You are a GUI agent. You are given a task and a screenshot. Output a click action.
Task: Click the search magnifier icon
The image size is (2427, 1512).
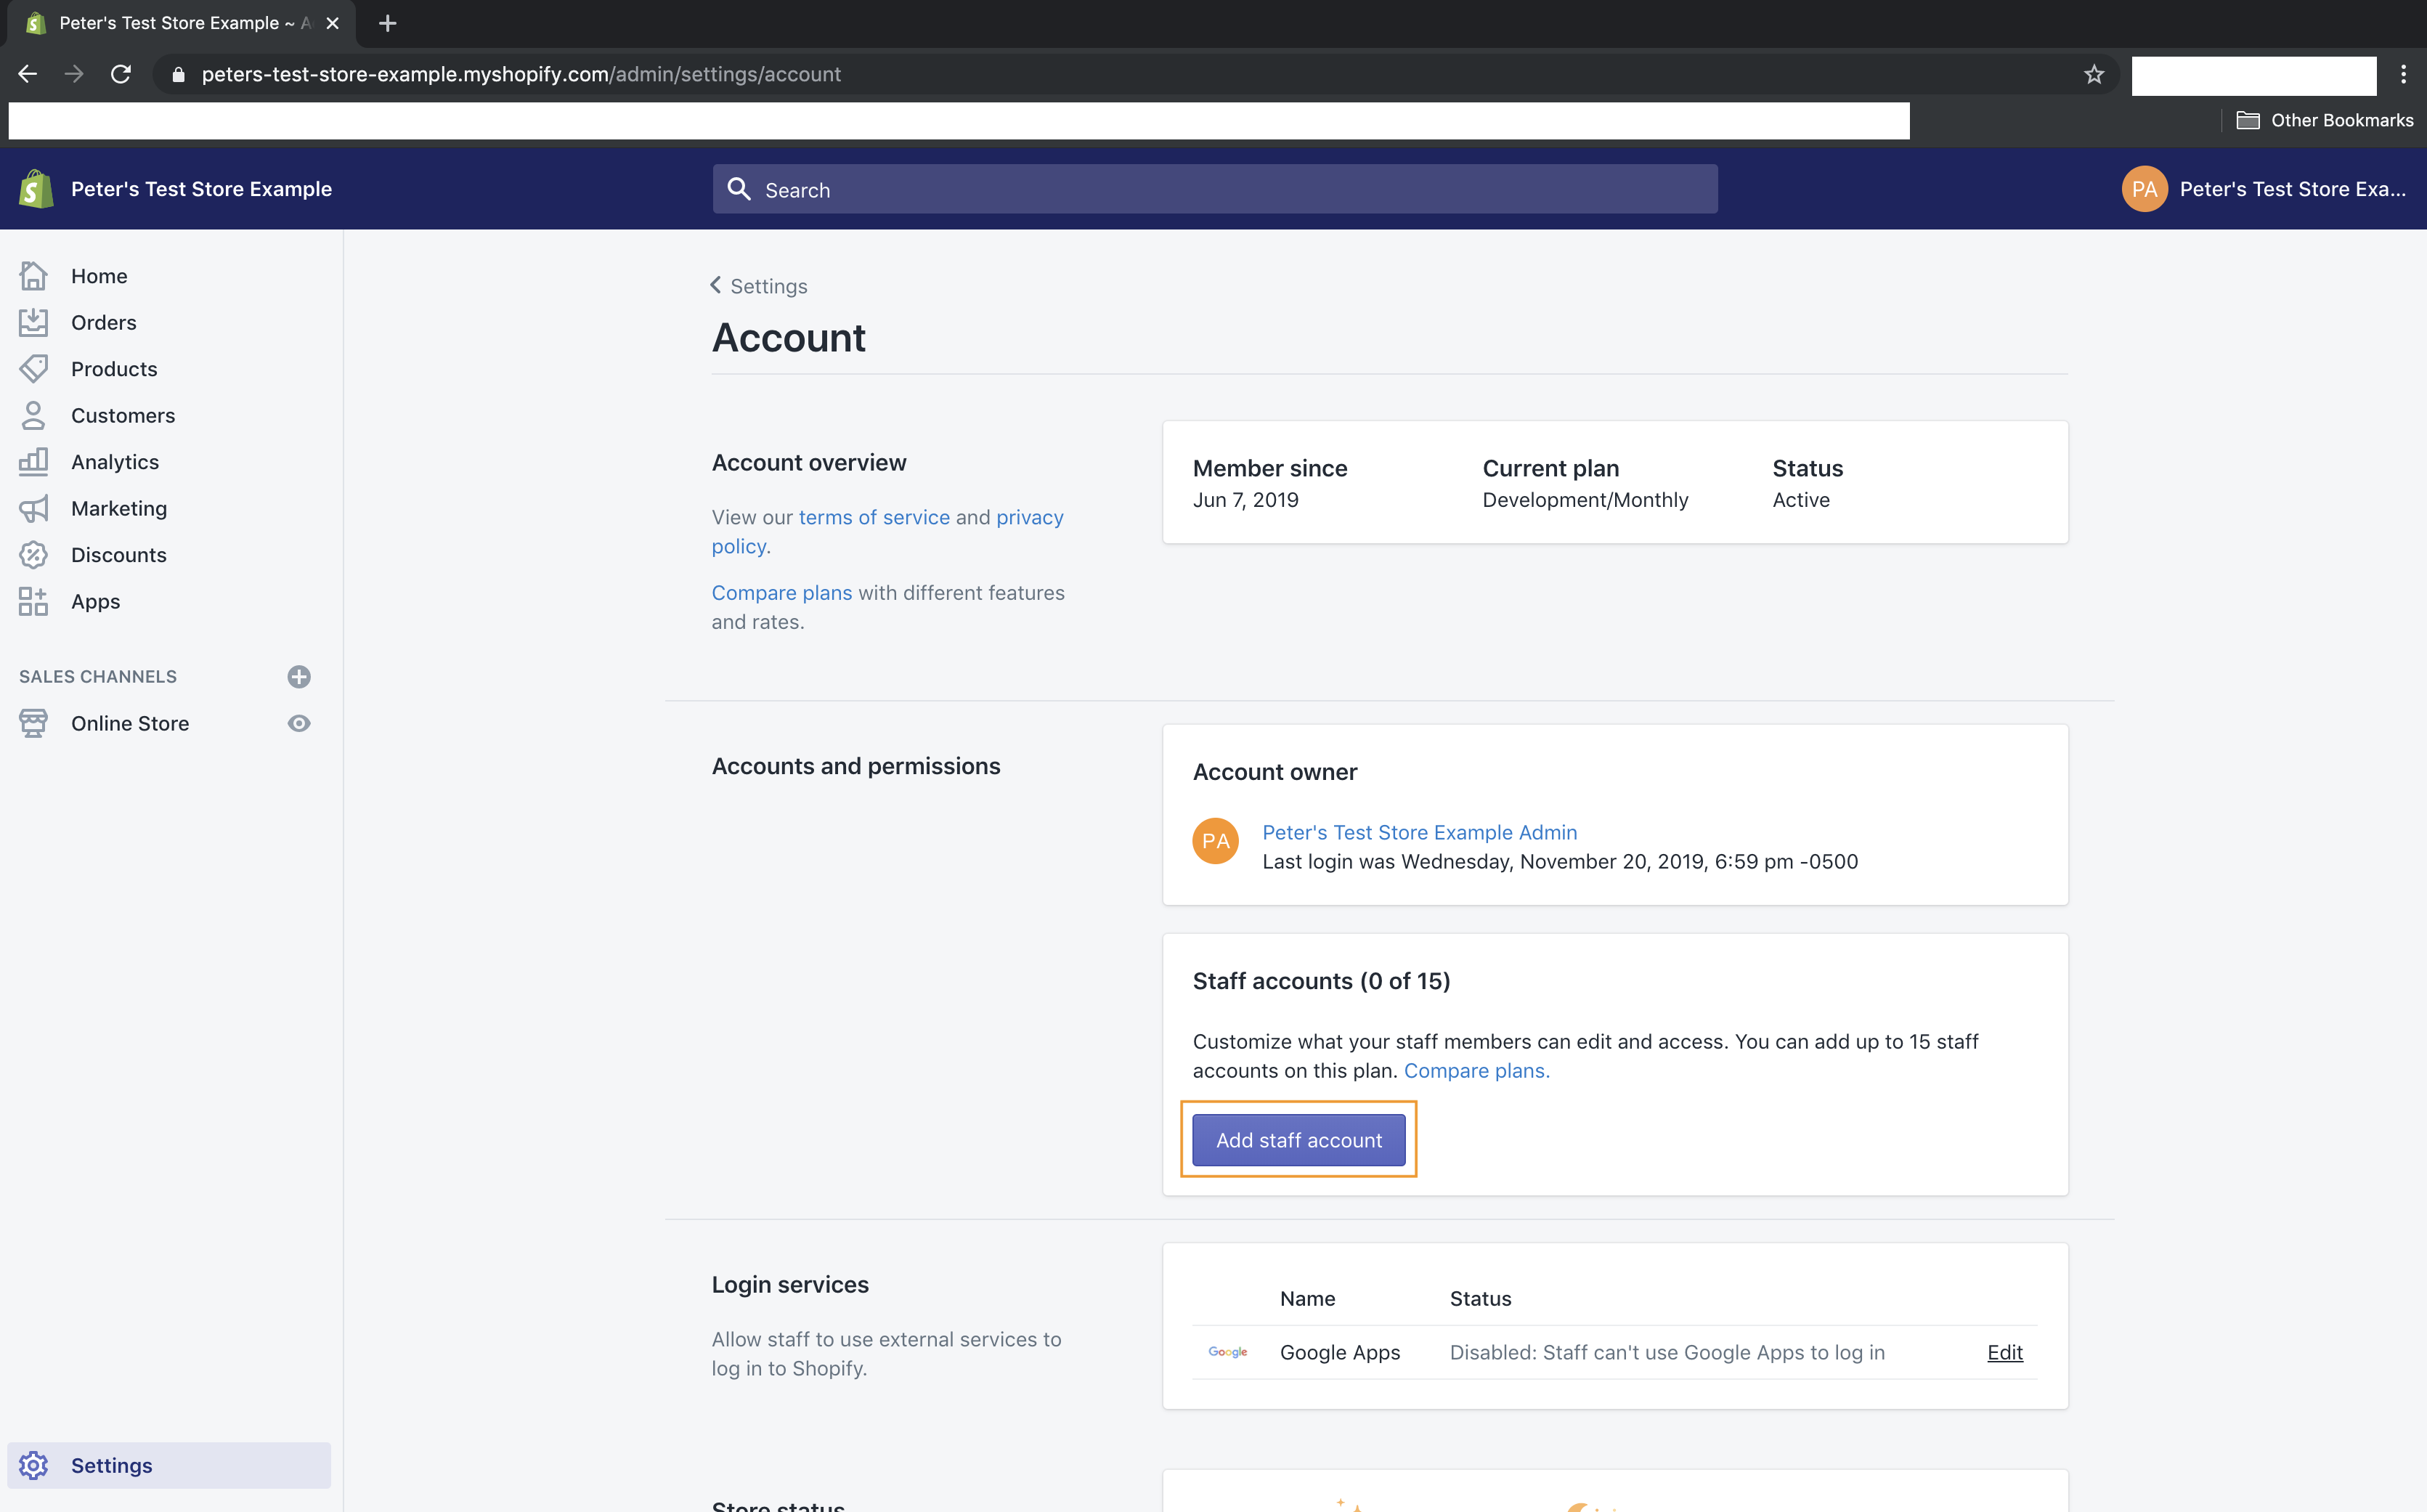coord(739,189)
